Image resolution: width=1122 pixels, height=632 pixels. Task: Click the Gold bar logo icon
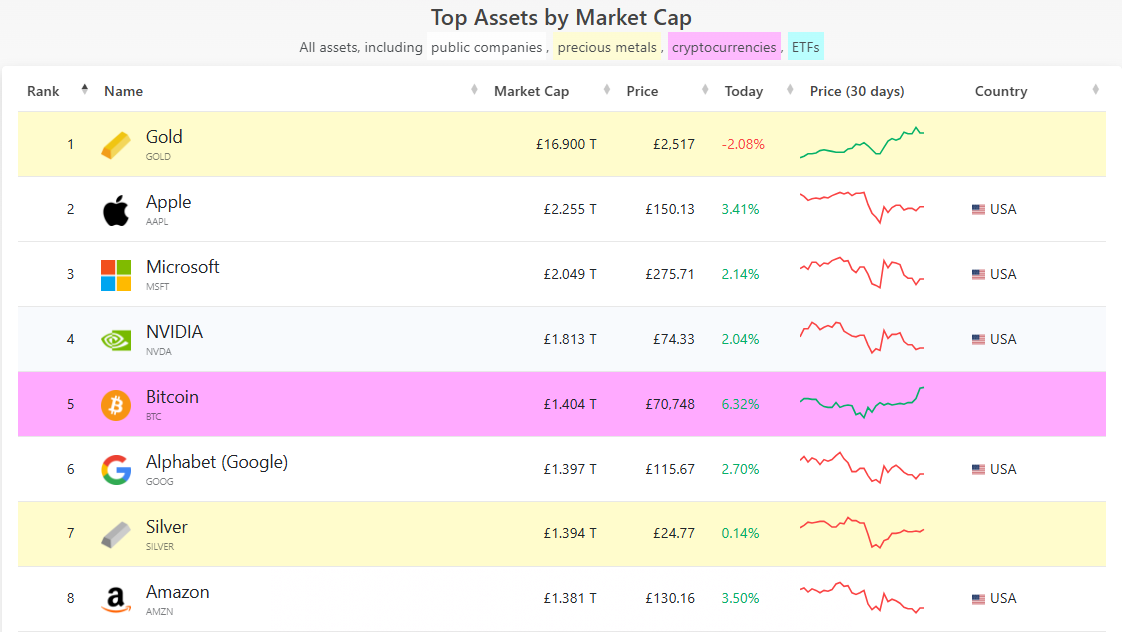click(114, 144)
